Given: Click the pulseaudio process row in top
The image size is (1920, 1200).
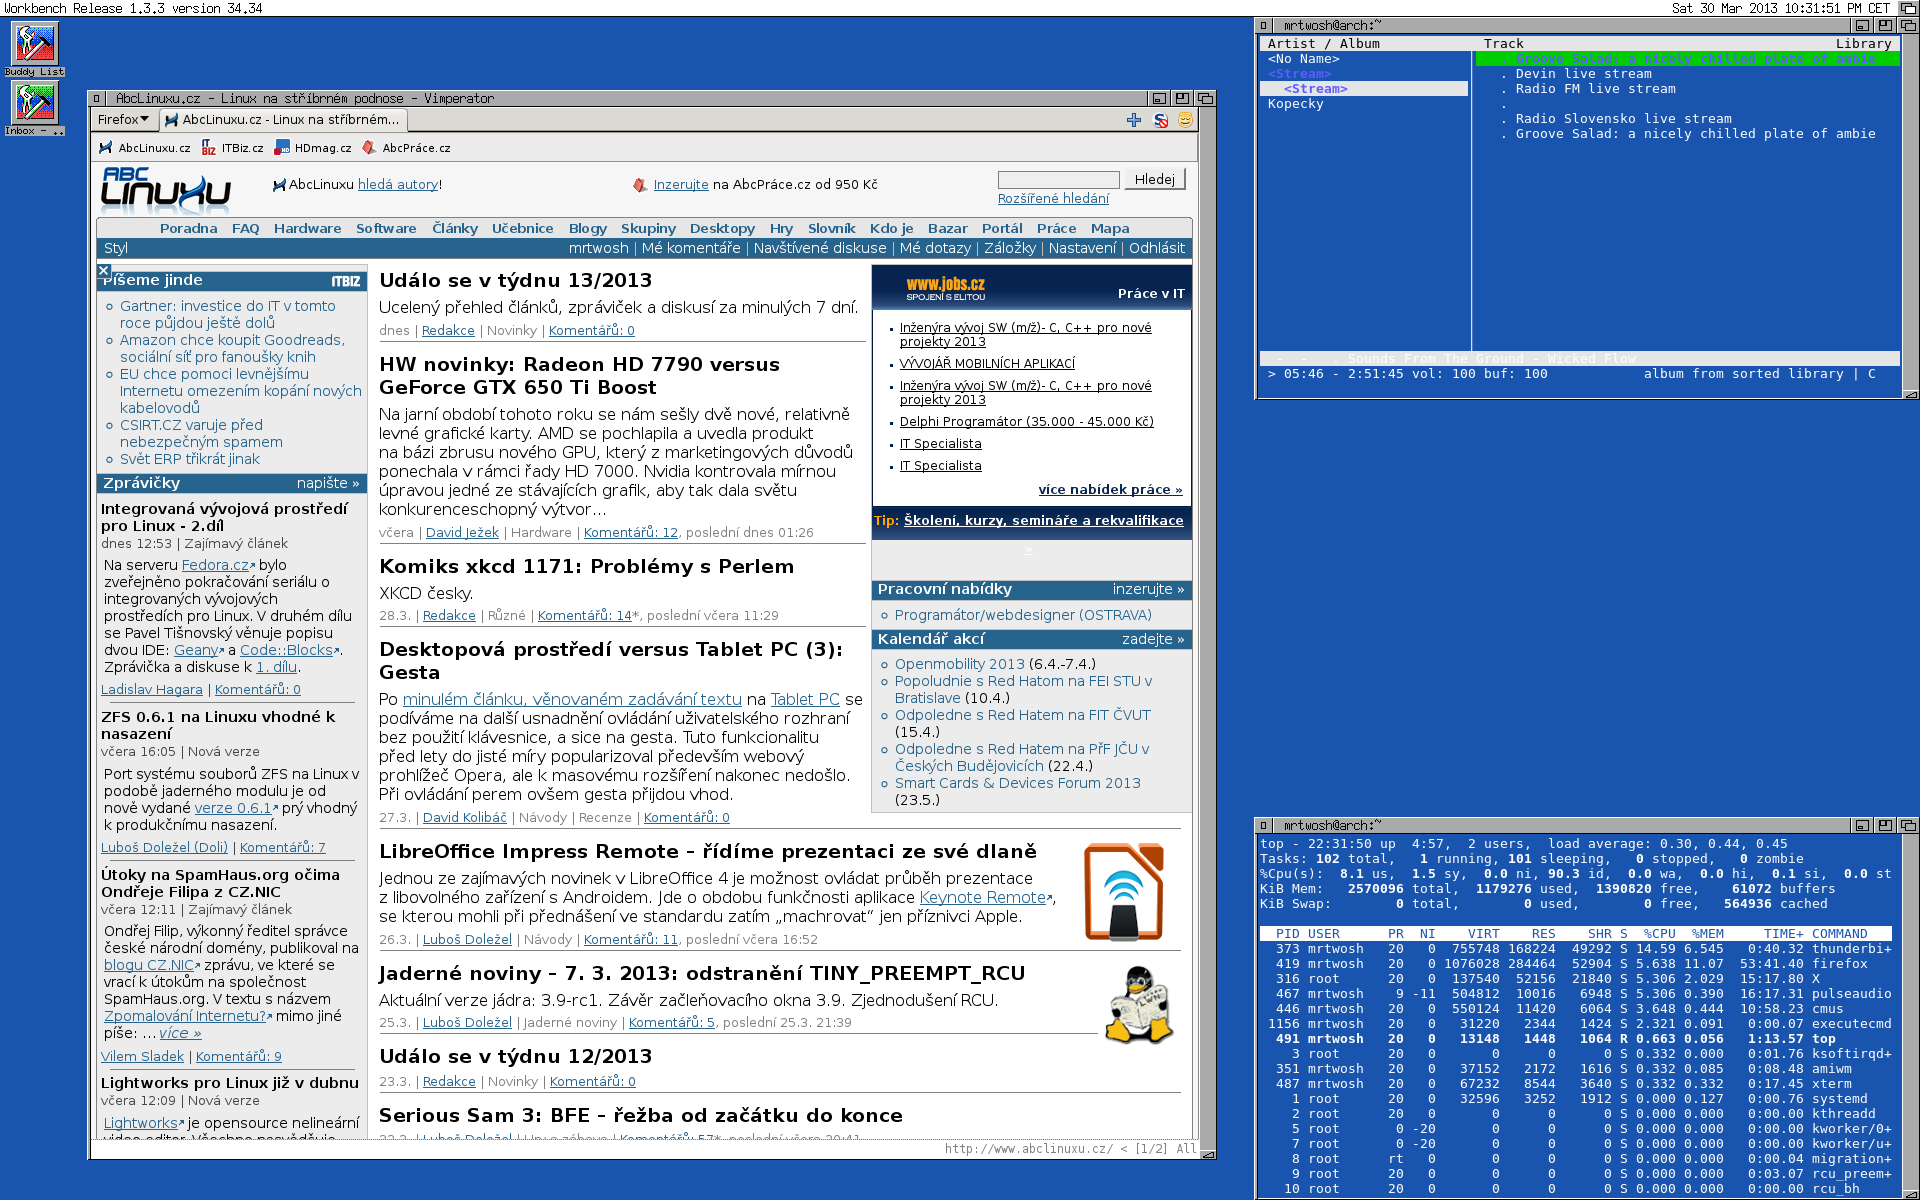Looking at the screenshot, I should [1575, 994].
